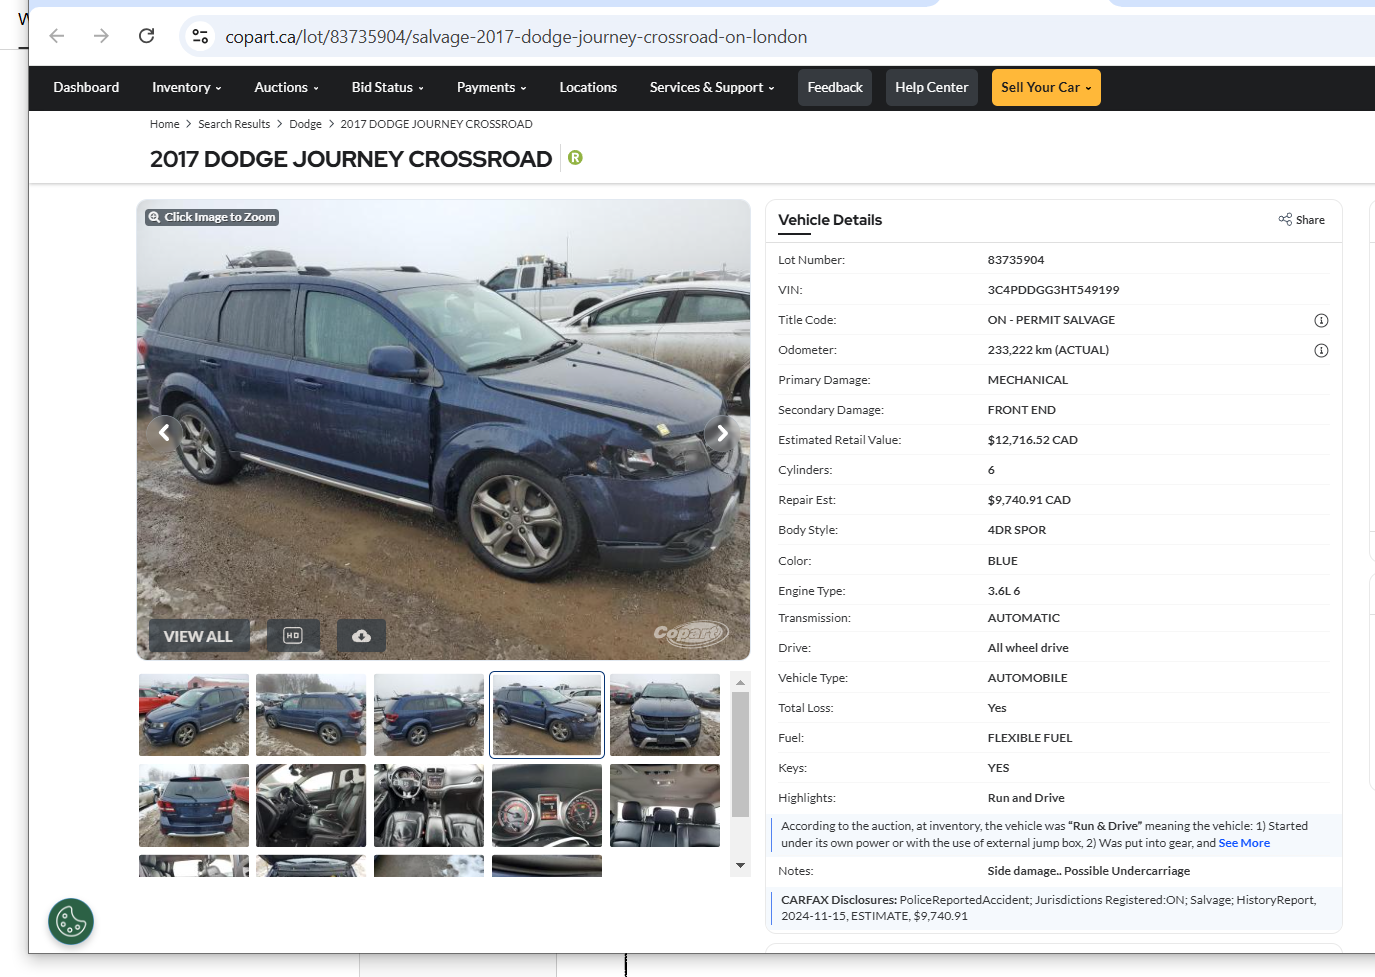Download image with cloud download icon
This screenshot has width=1375, height=977.
coord(362,636)
